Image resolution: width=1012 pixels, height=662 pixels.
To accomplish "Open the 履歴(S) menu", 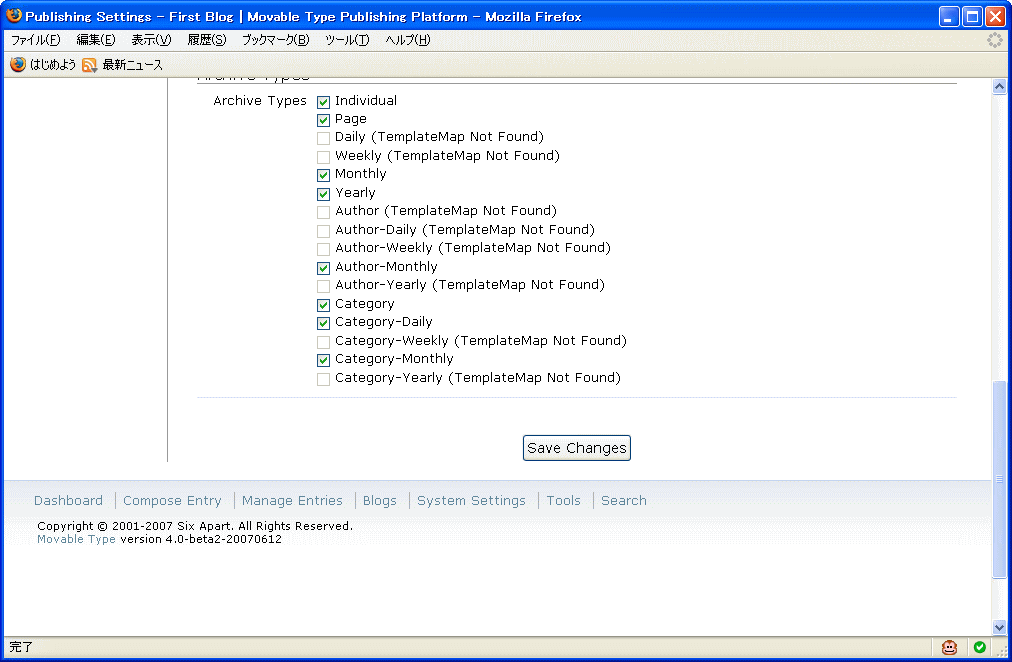I will pyautogui.click(x=207, y=40).
